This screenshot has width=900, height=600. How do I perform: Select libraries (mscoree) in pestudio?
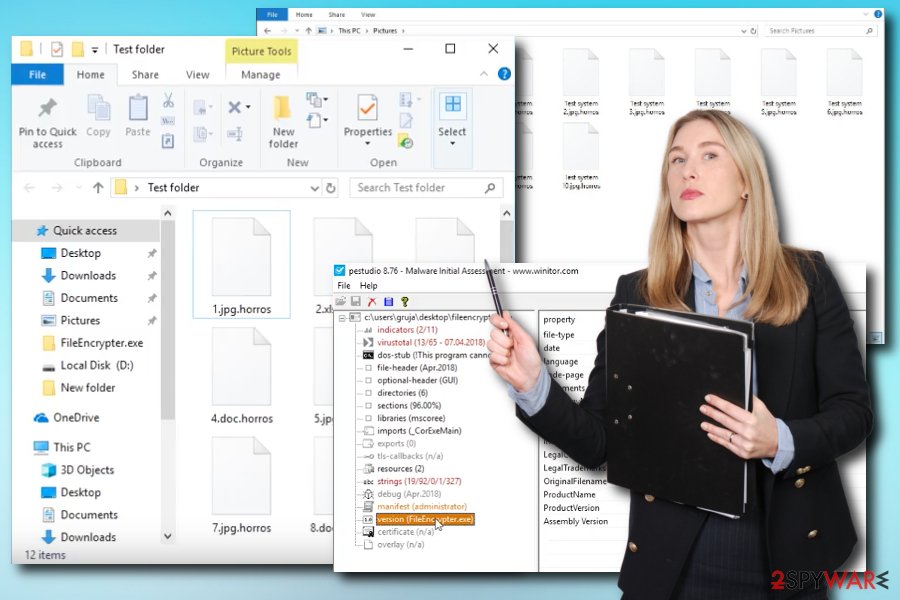[411, 418]
